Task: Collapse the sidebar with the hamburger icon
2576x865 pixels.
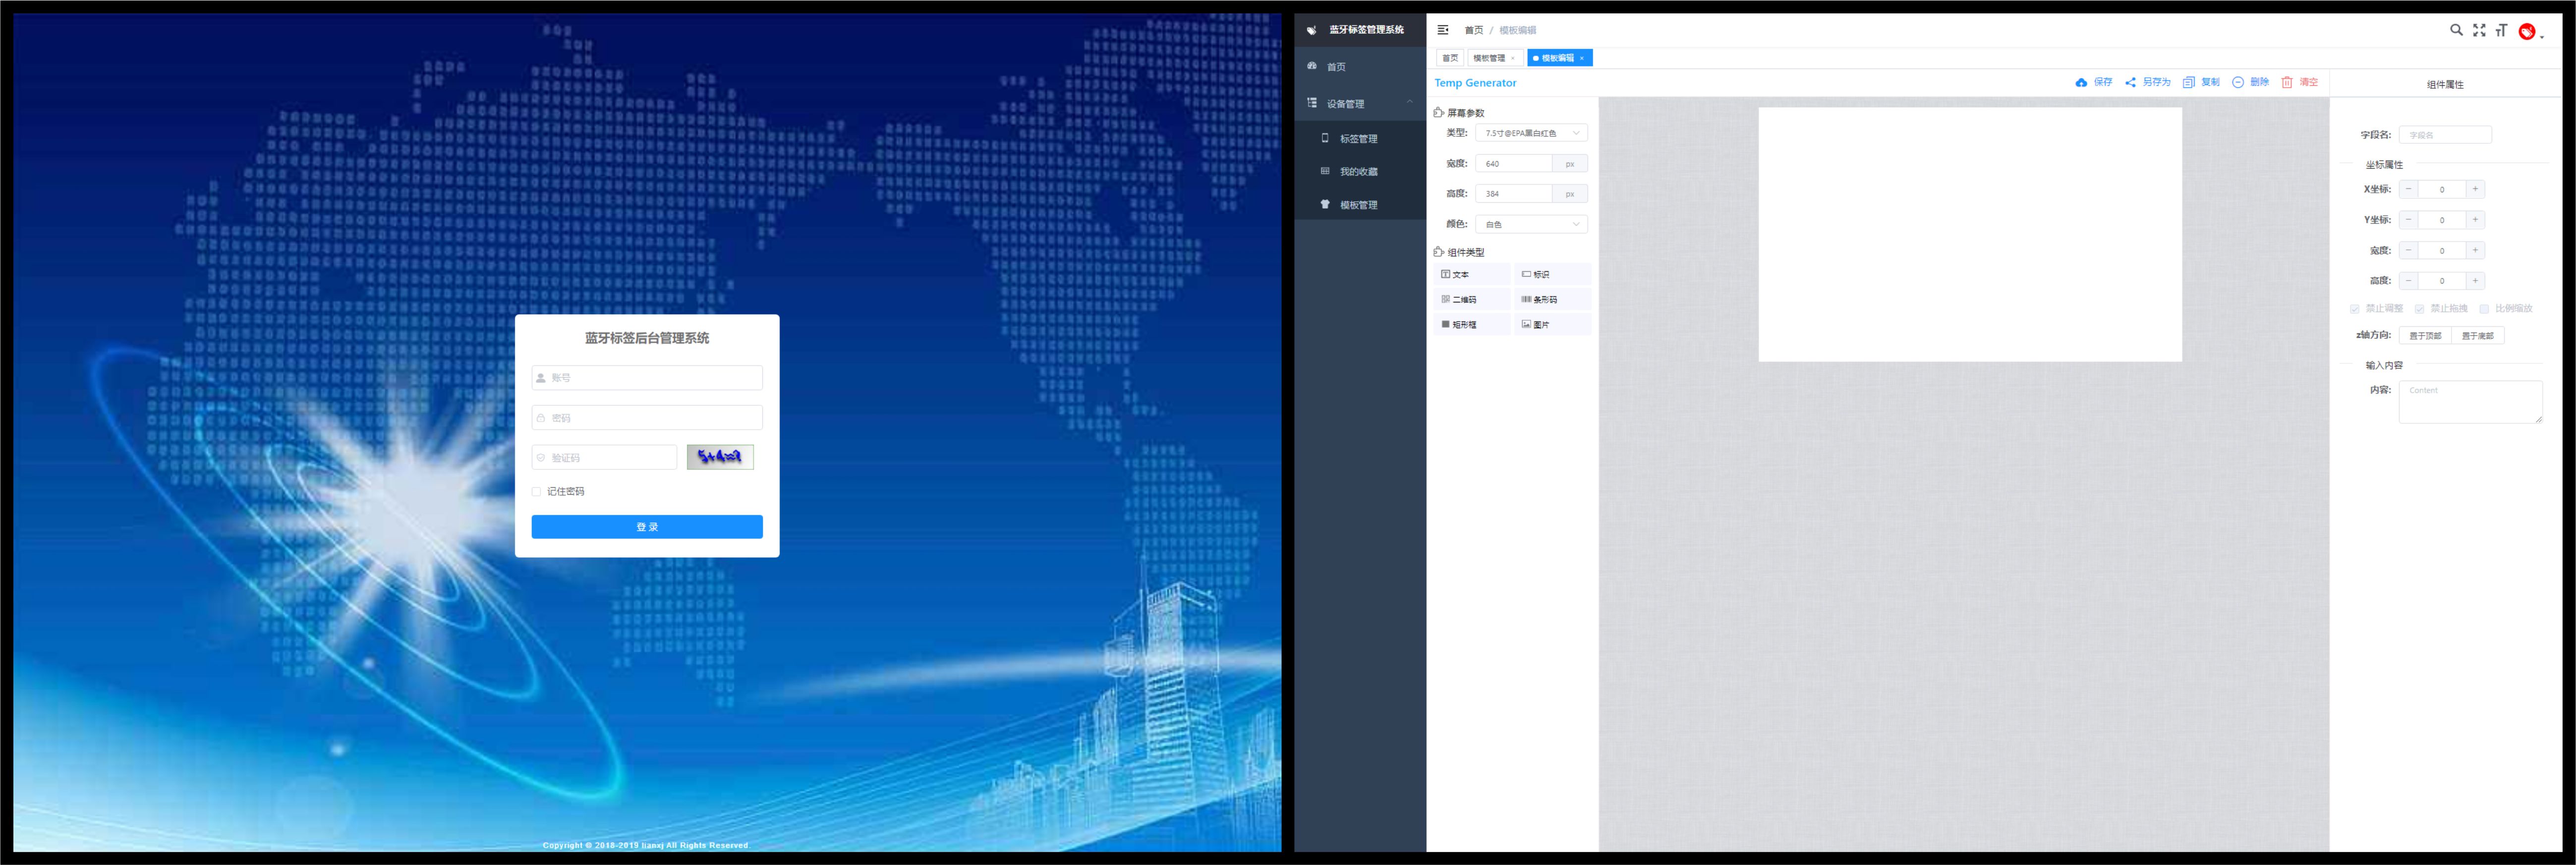Action: [1442, 30]
